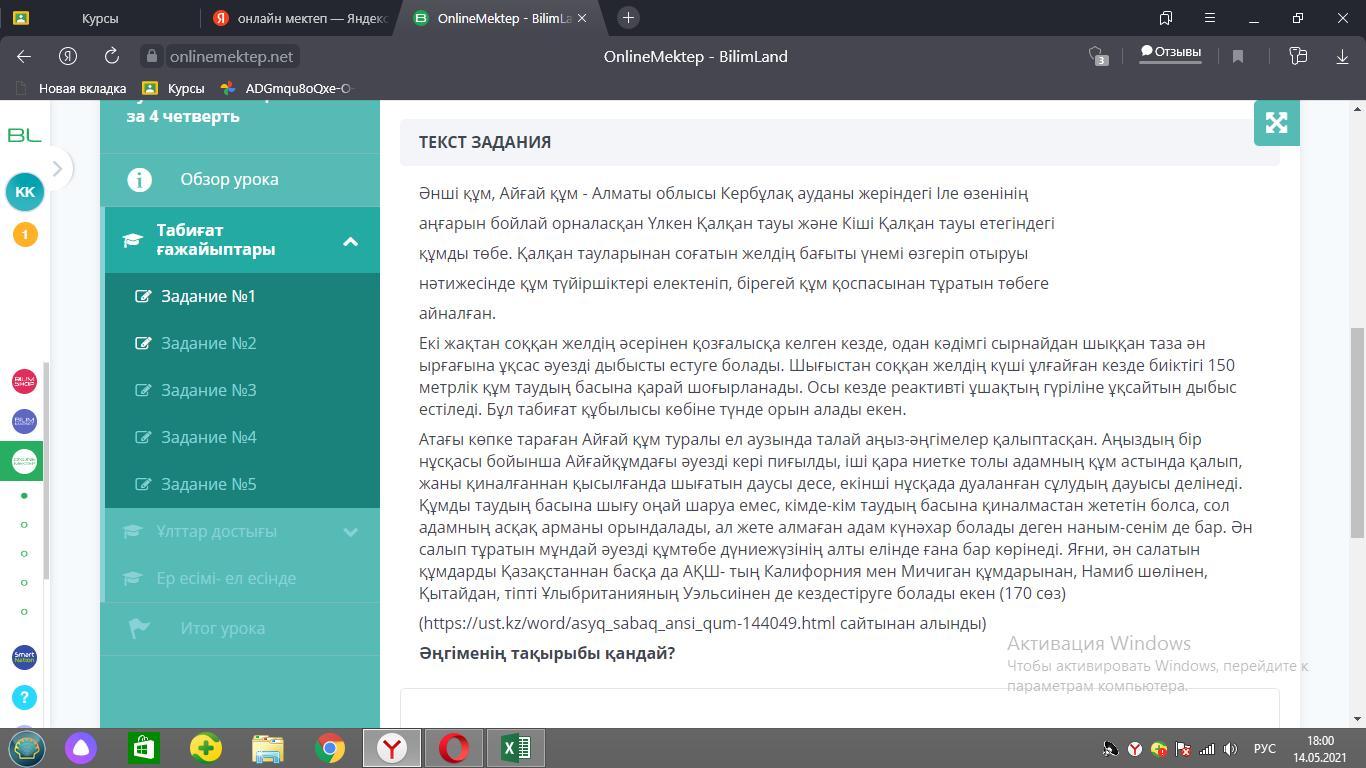Open the purple Bilim icon below Bilim Shop
1366x768 pixels.
click(x=24, y=421)
